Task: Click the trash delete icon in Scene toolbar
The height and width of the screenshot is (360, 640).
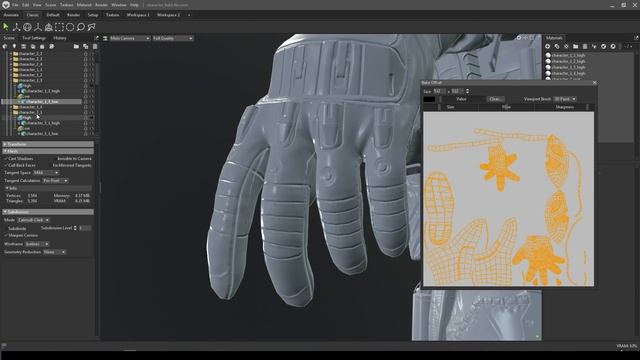Action: click(95, 47)
